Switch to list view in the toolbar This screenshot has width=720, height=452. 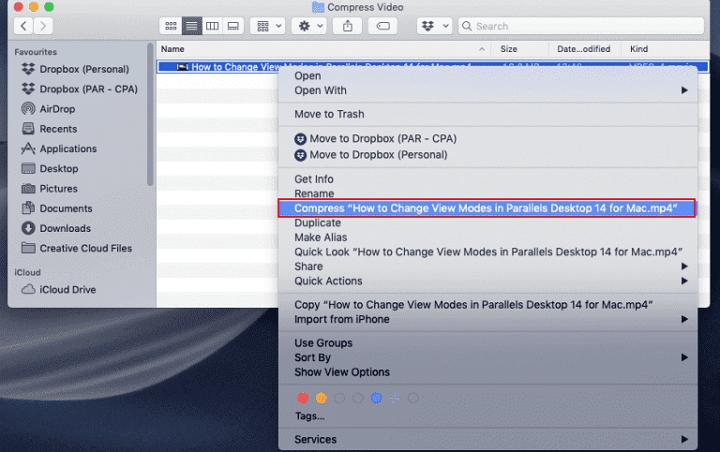click(191, 26)
